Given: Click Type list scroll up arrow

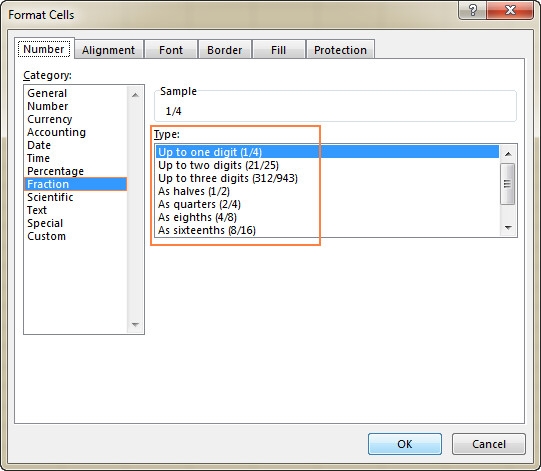Looking at the screenshot, I should pos(508,154).
